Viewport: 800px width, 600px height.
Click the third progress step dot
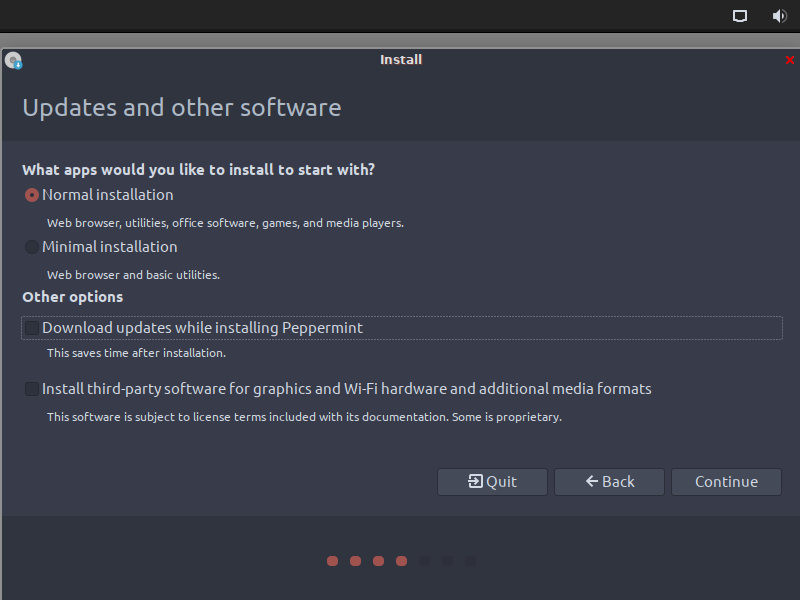(378, 561)
